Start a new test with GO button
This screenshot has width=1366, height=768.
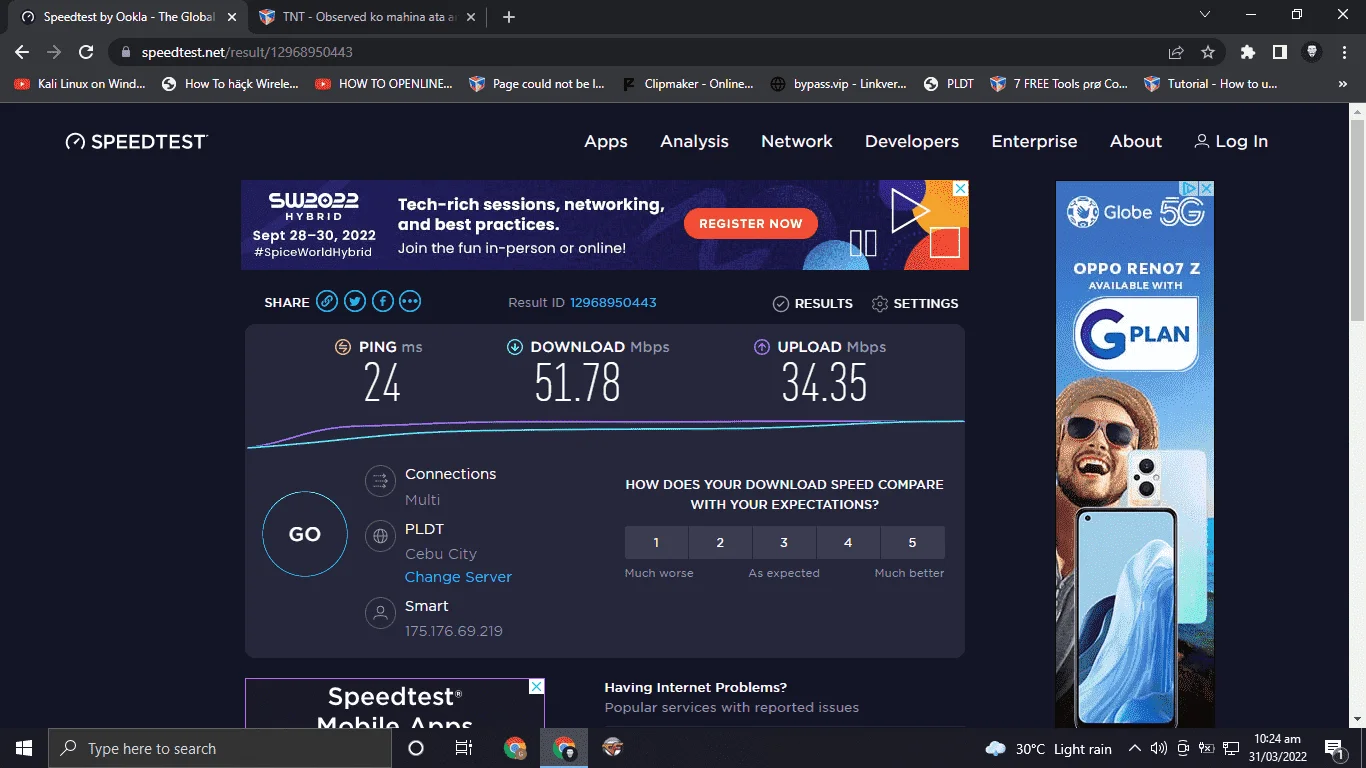click(x=305, y=534)
